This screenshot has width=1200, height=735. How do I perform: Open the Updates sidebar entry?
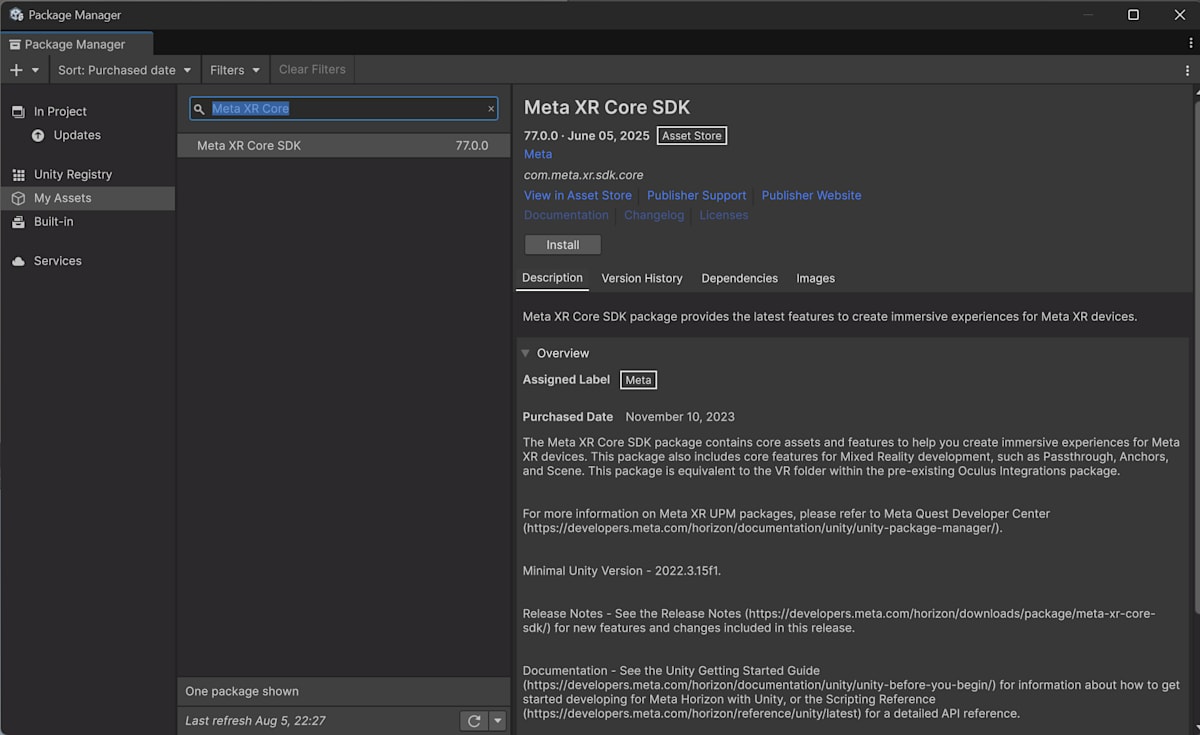point(87,135)
